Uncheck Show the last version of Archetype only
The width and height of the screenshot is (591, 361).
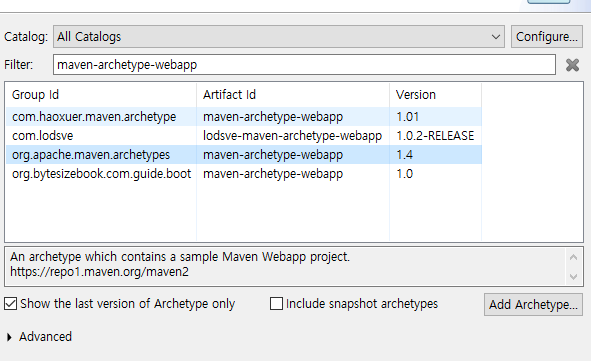[11, 303]
